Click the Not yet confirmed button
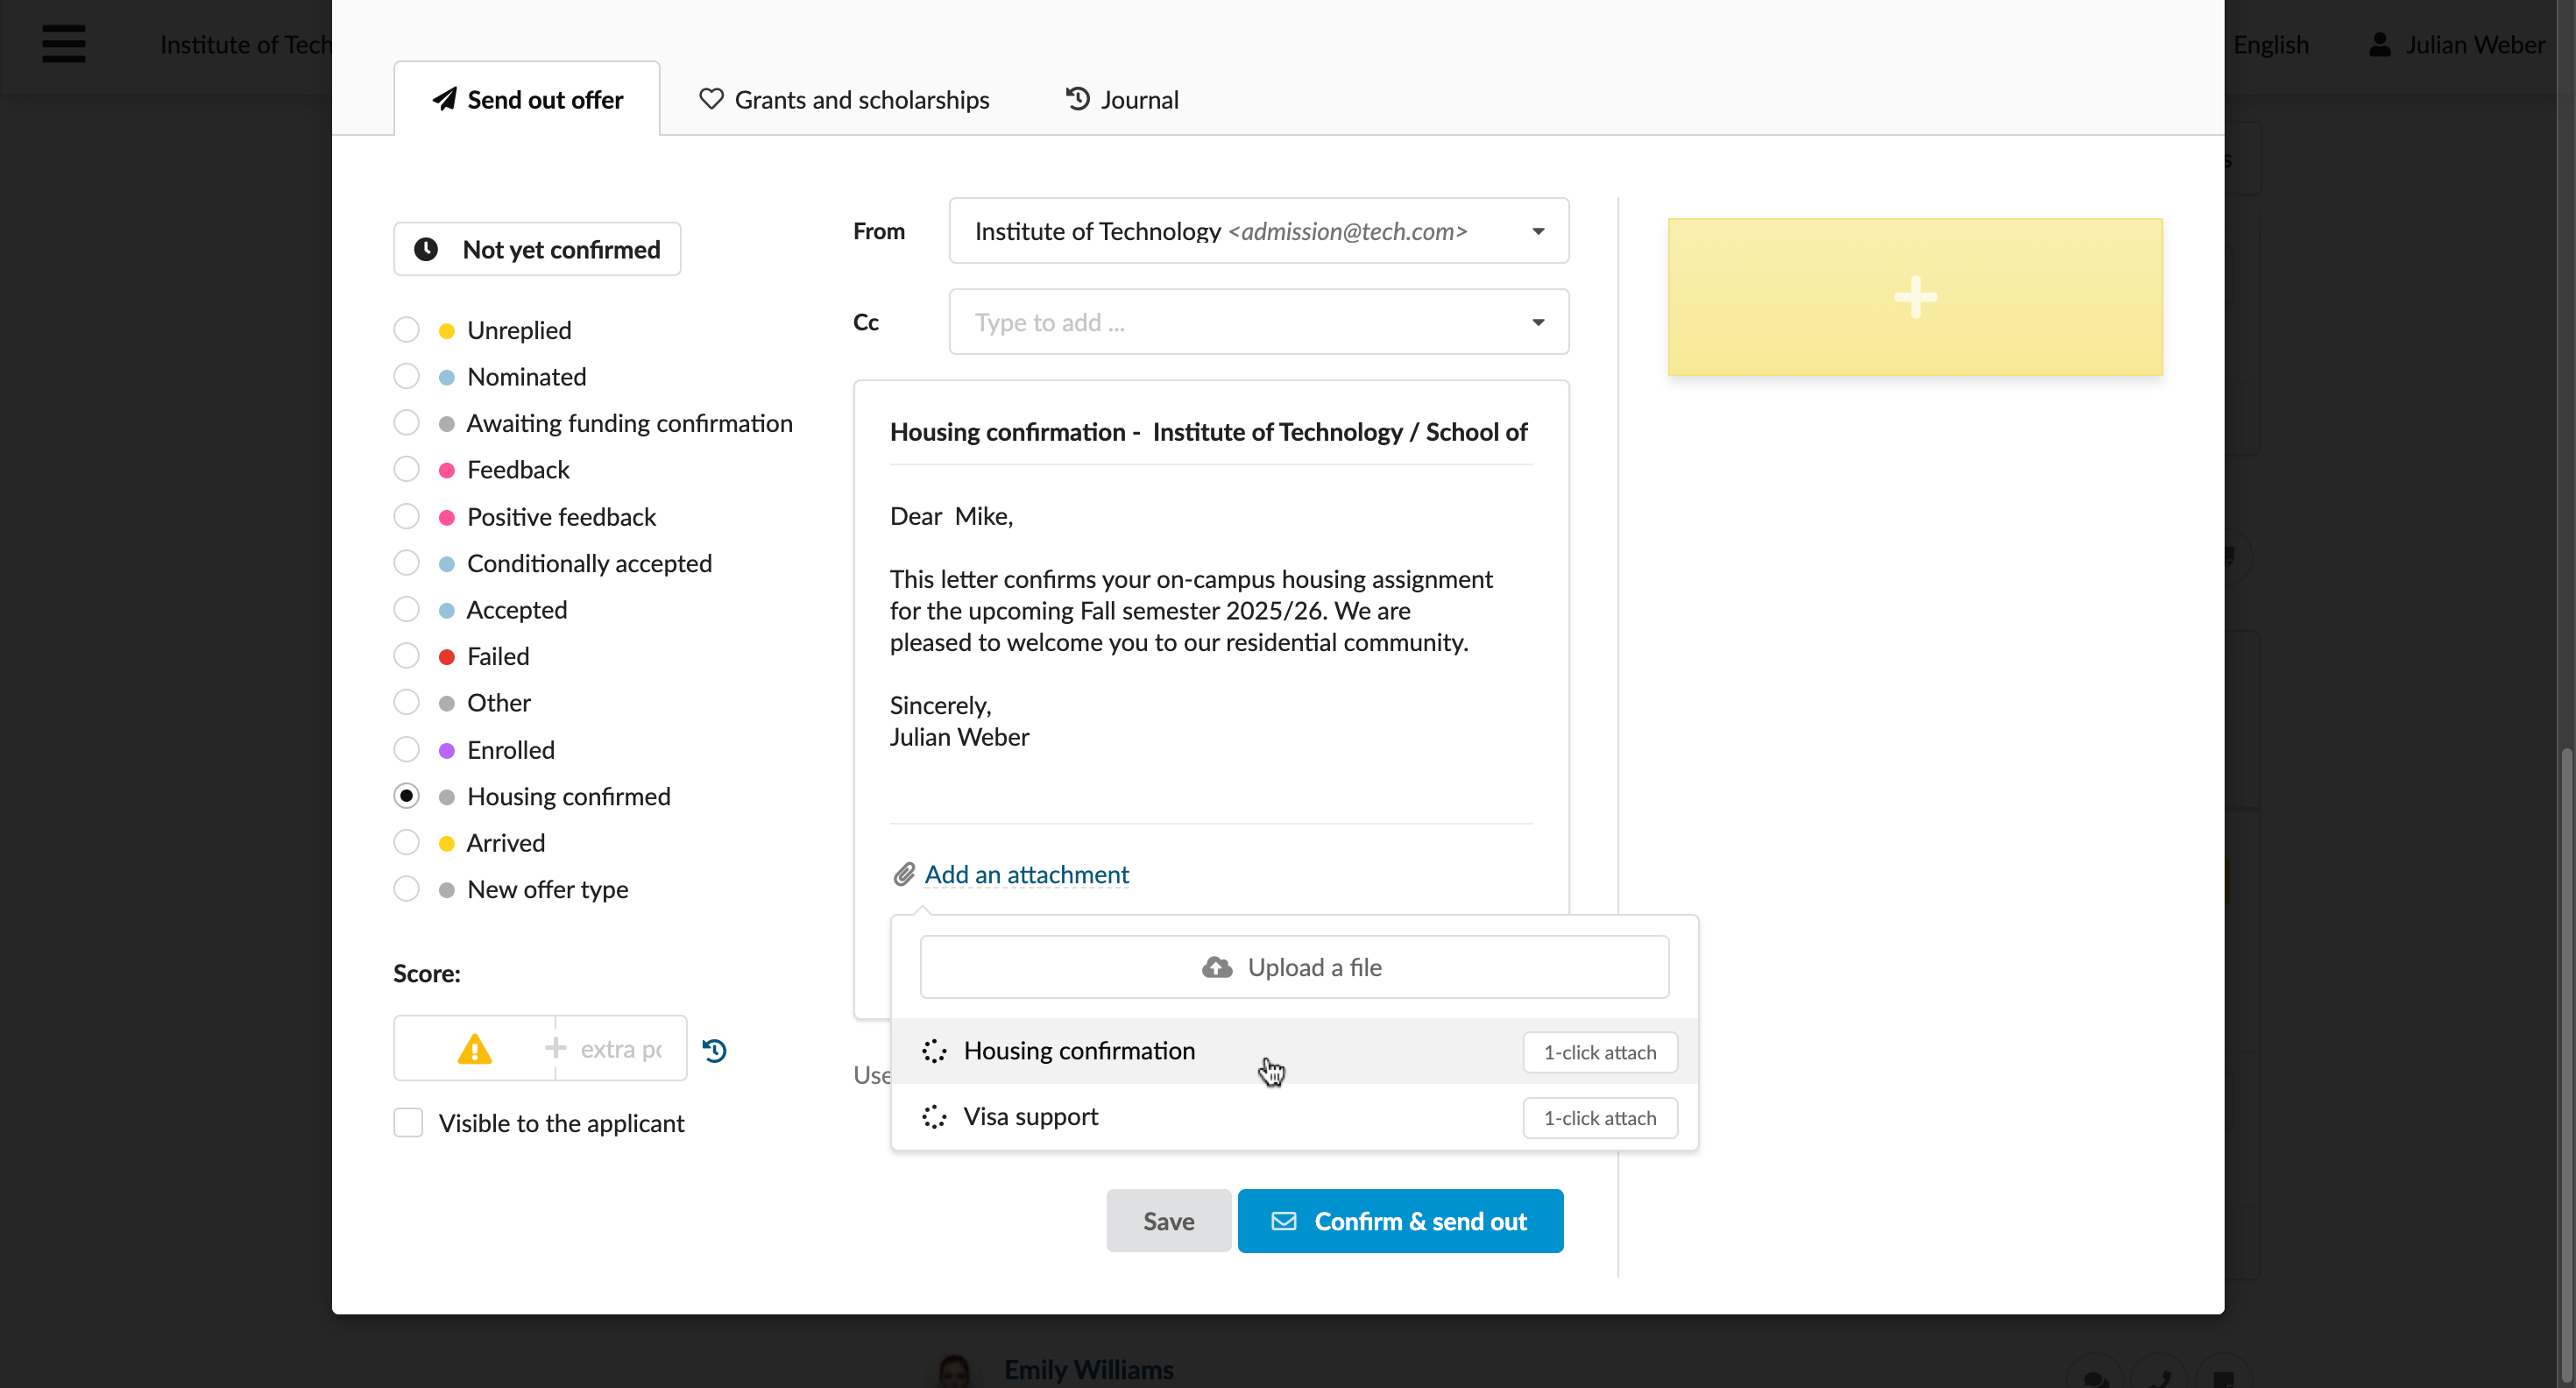 point(537,249)
